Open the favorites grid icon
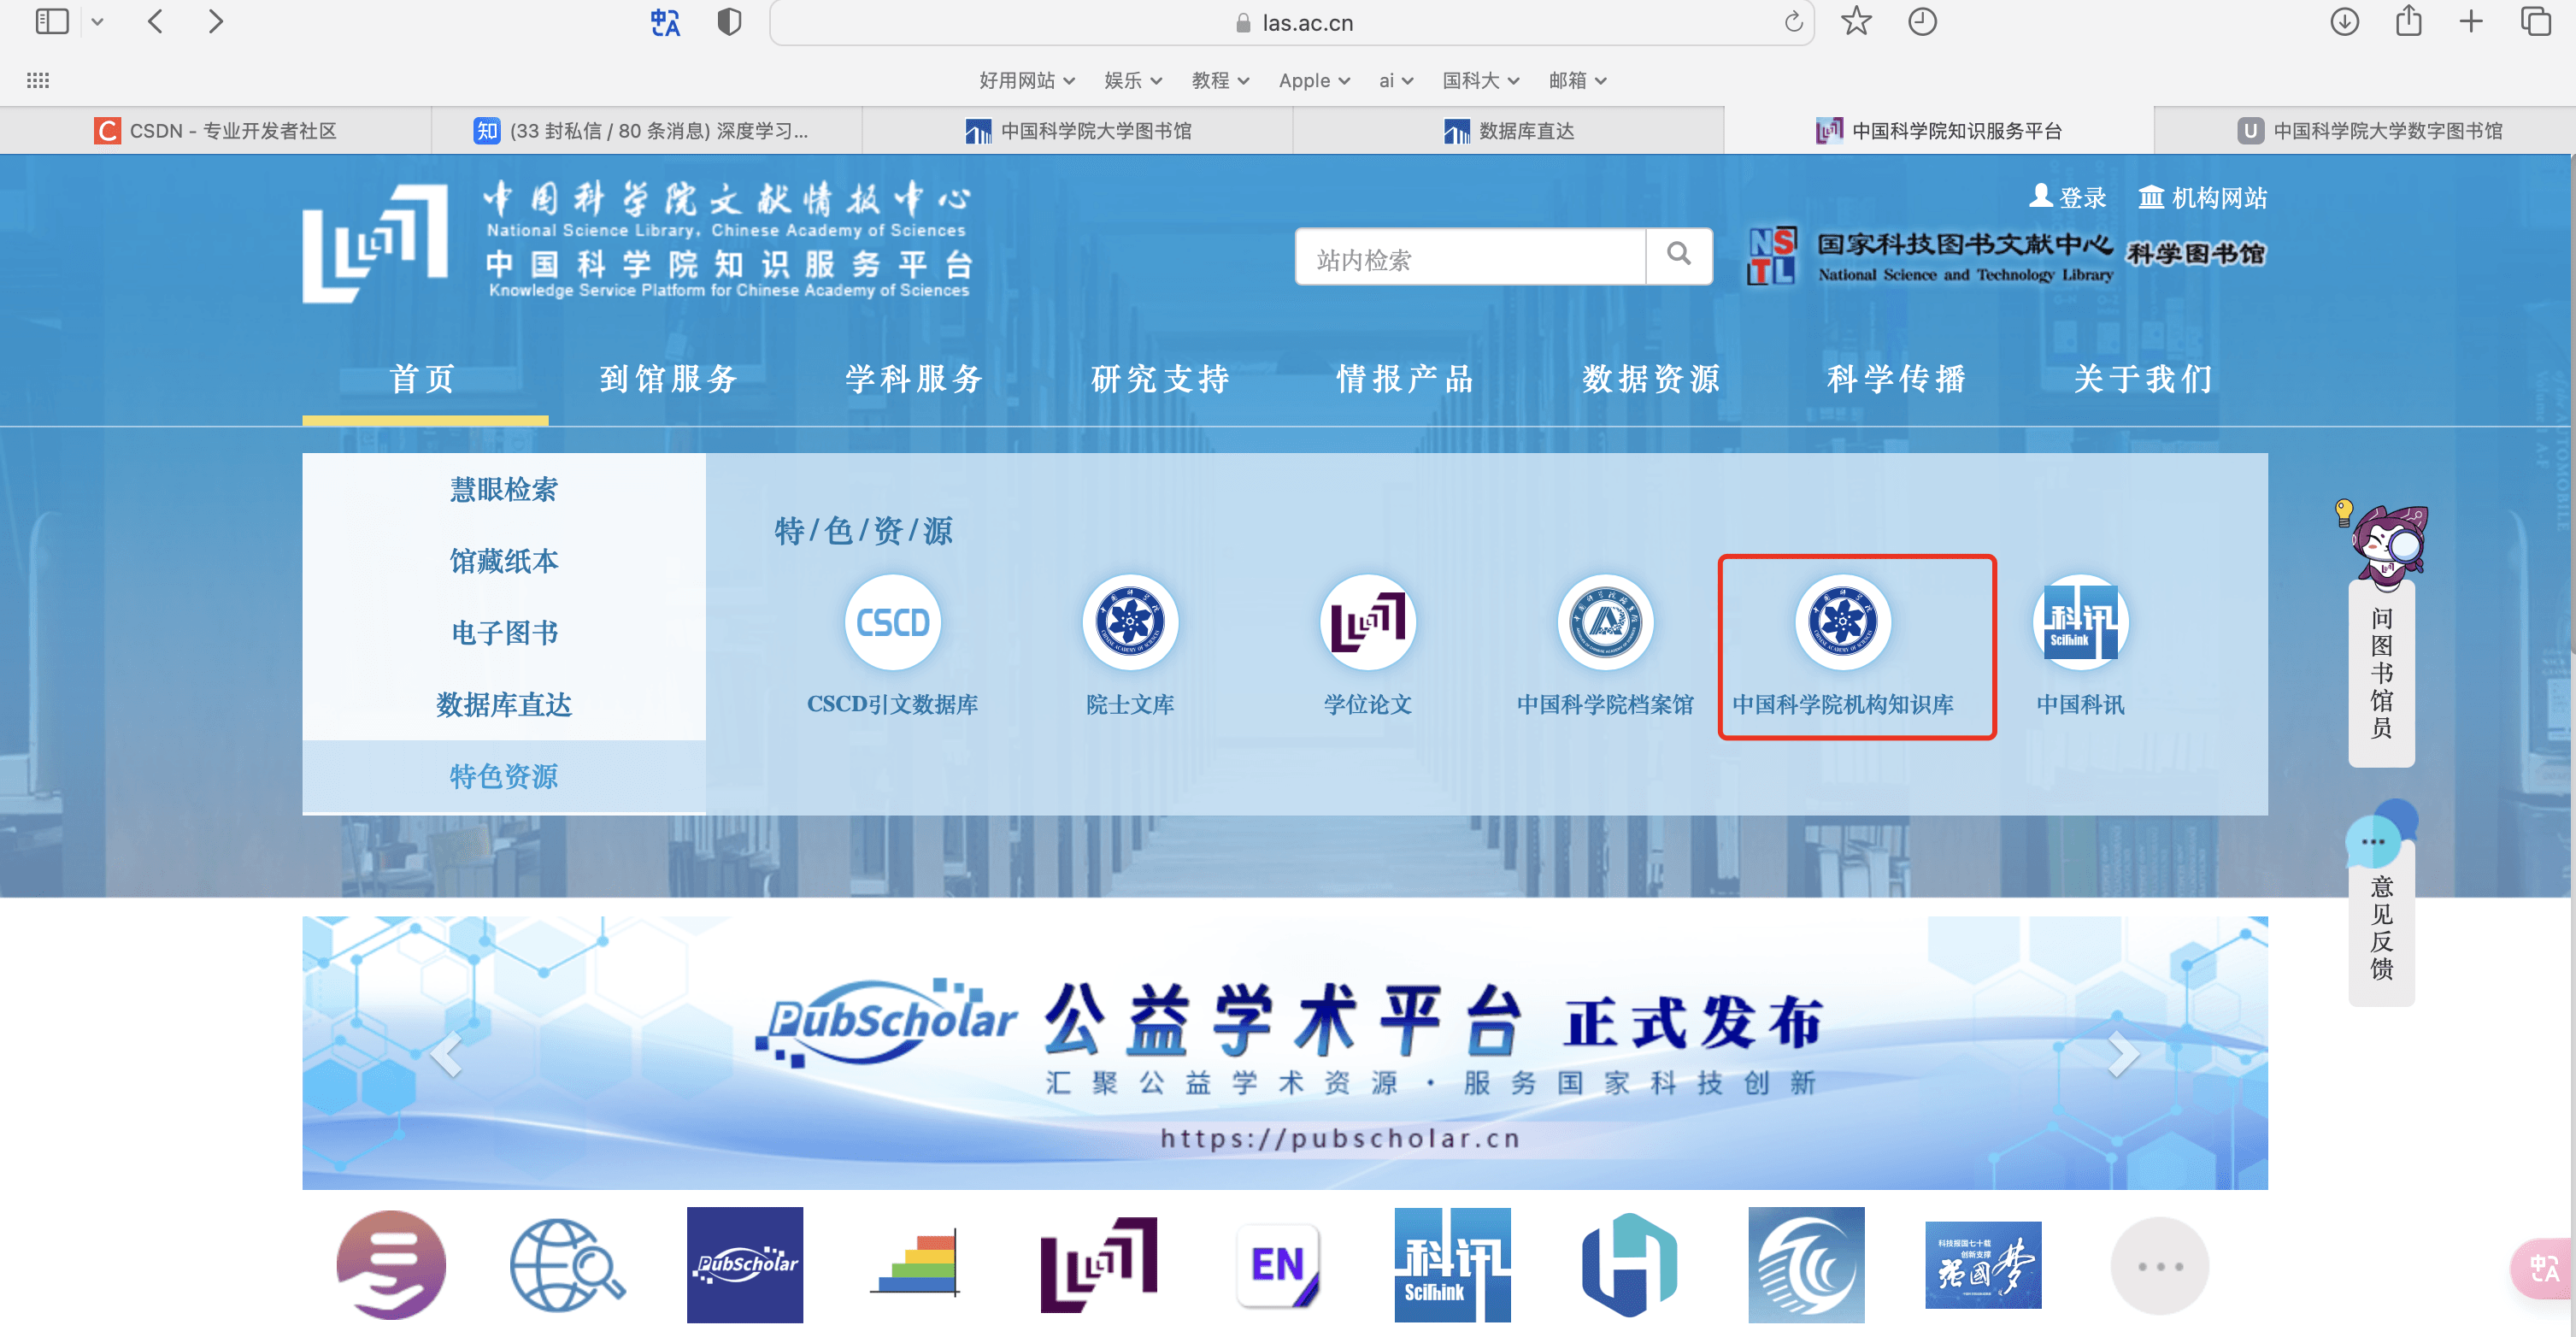2576x1337 pixels. tap(38, 80)
